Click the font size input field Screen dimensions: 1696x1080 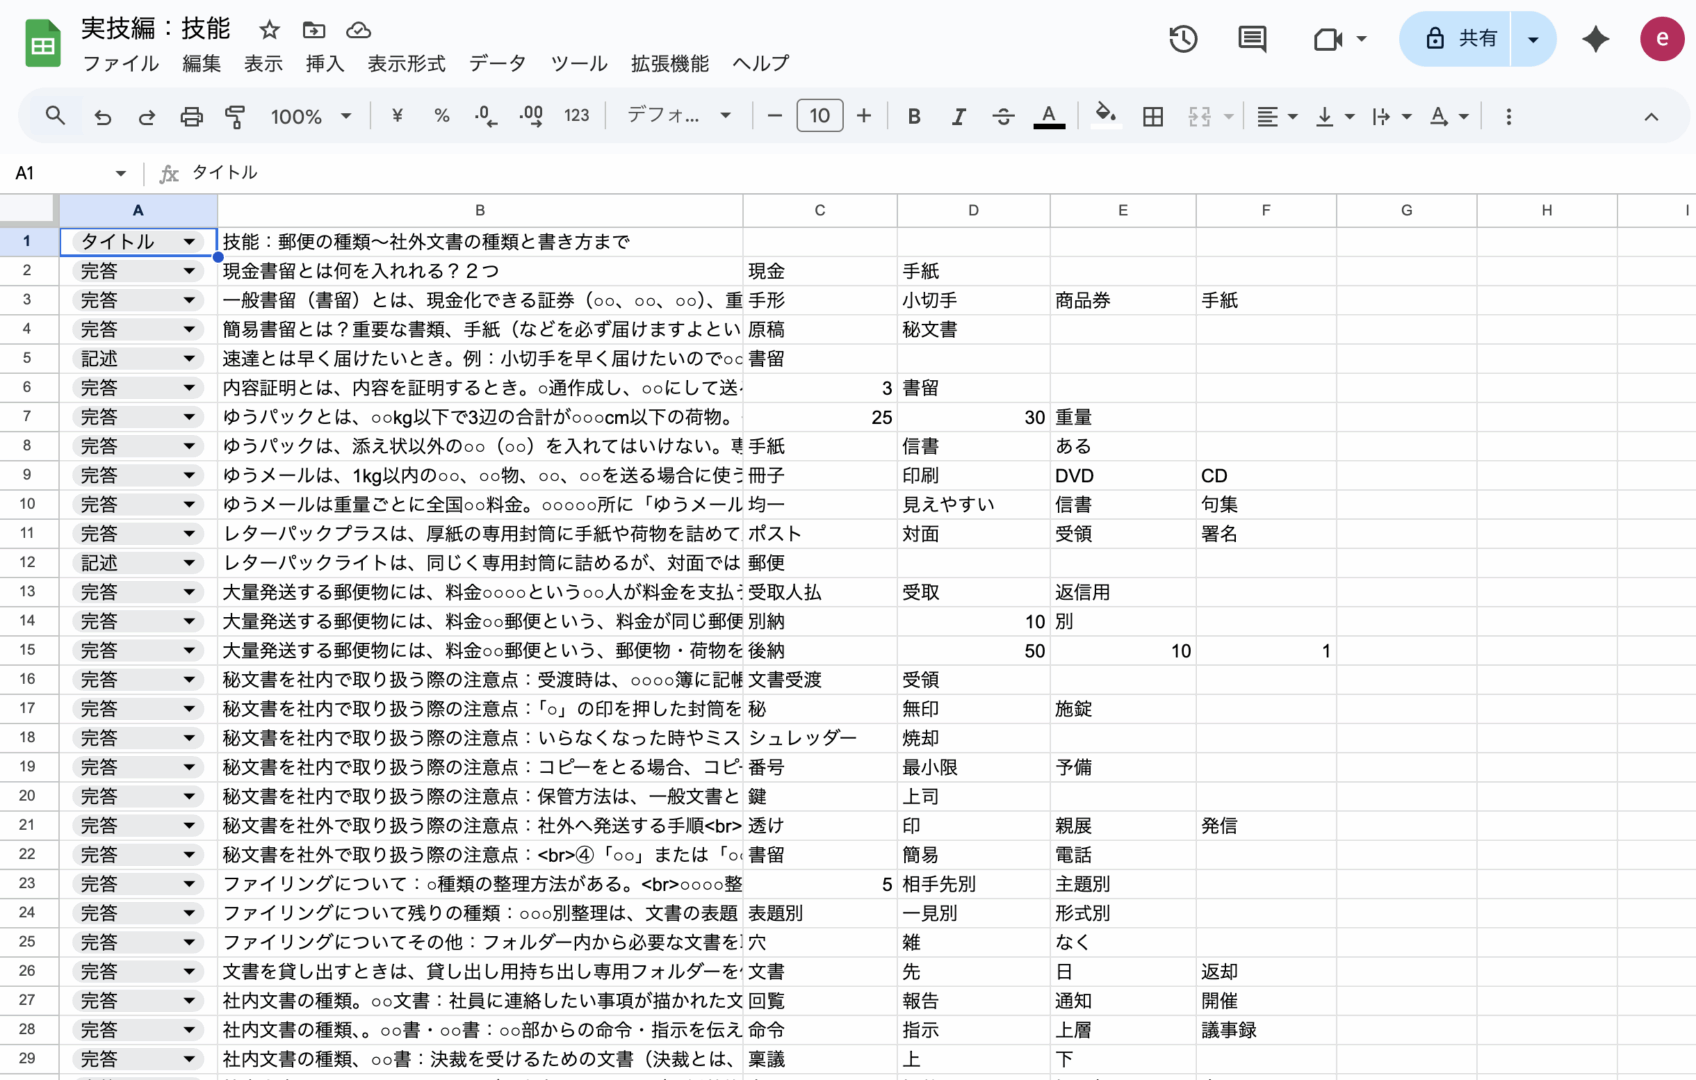(x=819, y=116)
